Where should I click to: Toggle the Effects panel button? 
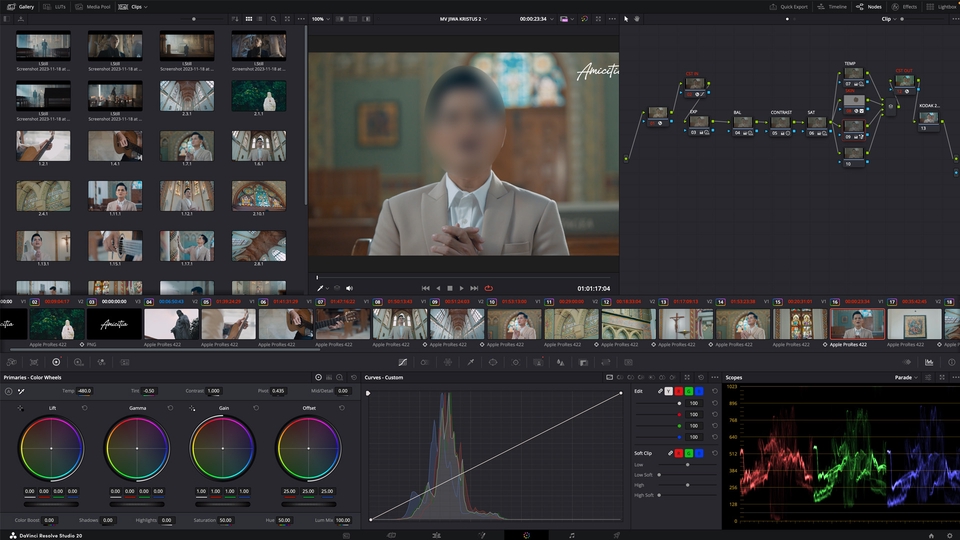tap(904, 7)
